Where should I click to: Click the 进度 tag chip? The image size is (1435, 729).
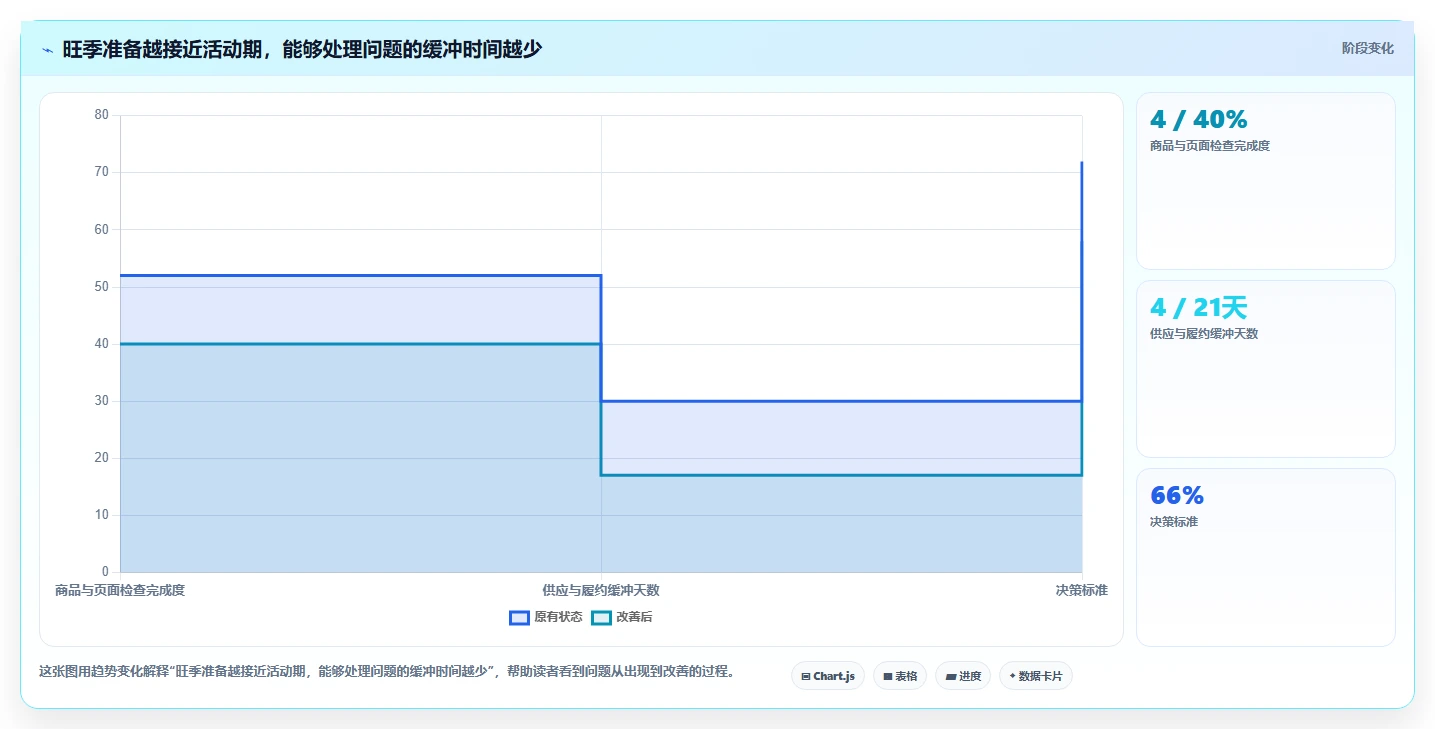[x=963, y=676]
